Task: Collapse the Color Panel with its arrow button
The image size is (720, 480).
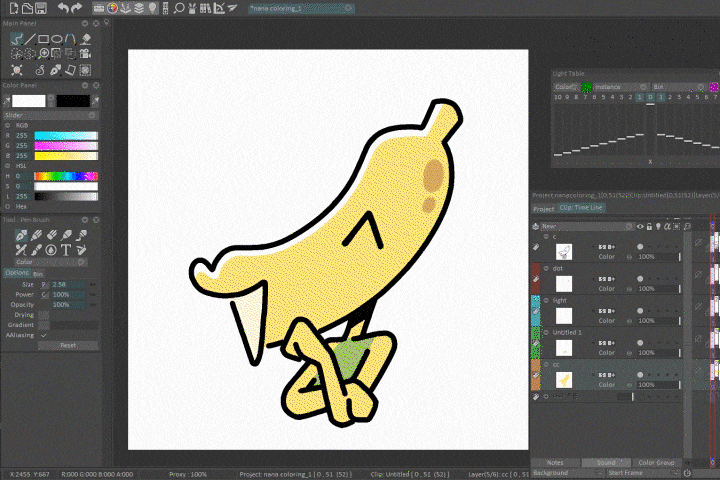Action: [85, 85]
